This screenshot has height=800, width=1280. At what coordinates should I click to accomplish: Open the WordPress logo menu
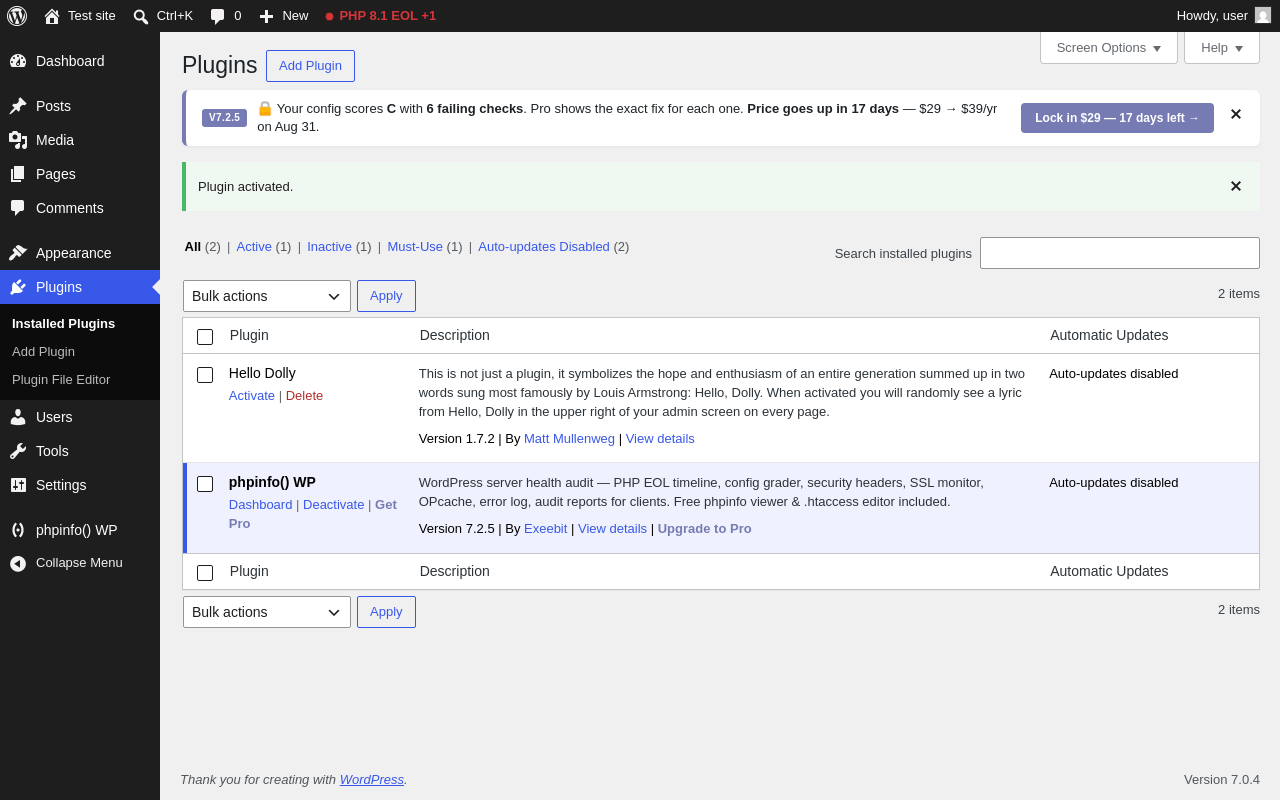tap(17, 16)
